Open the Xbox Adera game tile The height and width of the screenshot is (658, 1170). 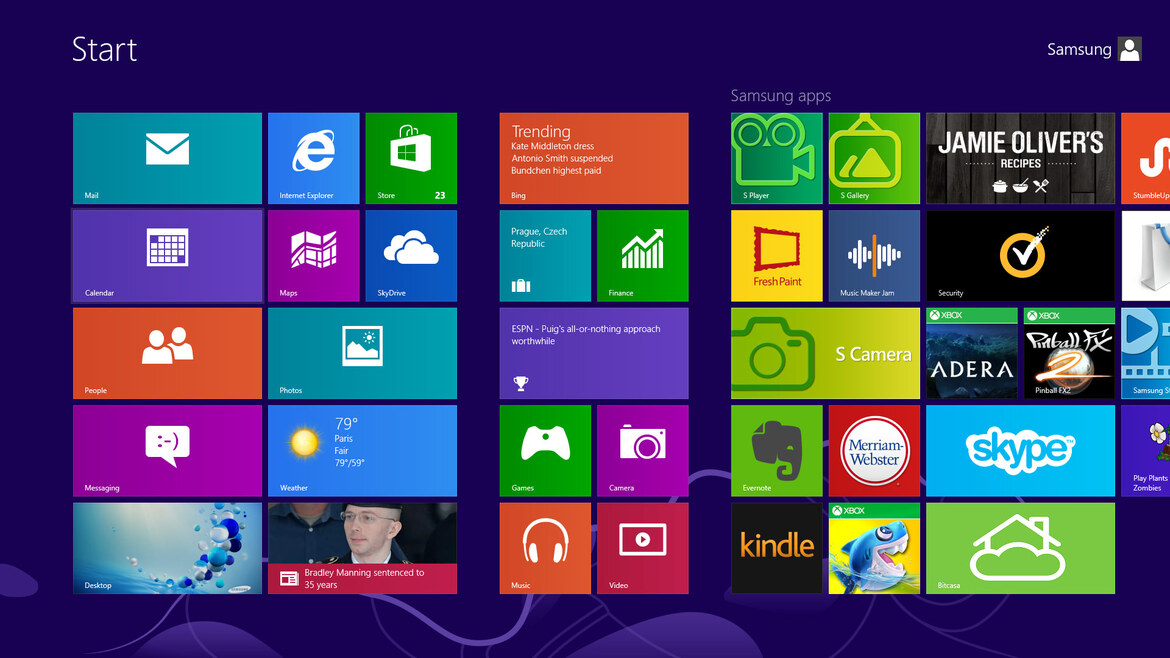[972, 353]
